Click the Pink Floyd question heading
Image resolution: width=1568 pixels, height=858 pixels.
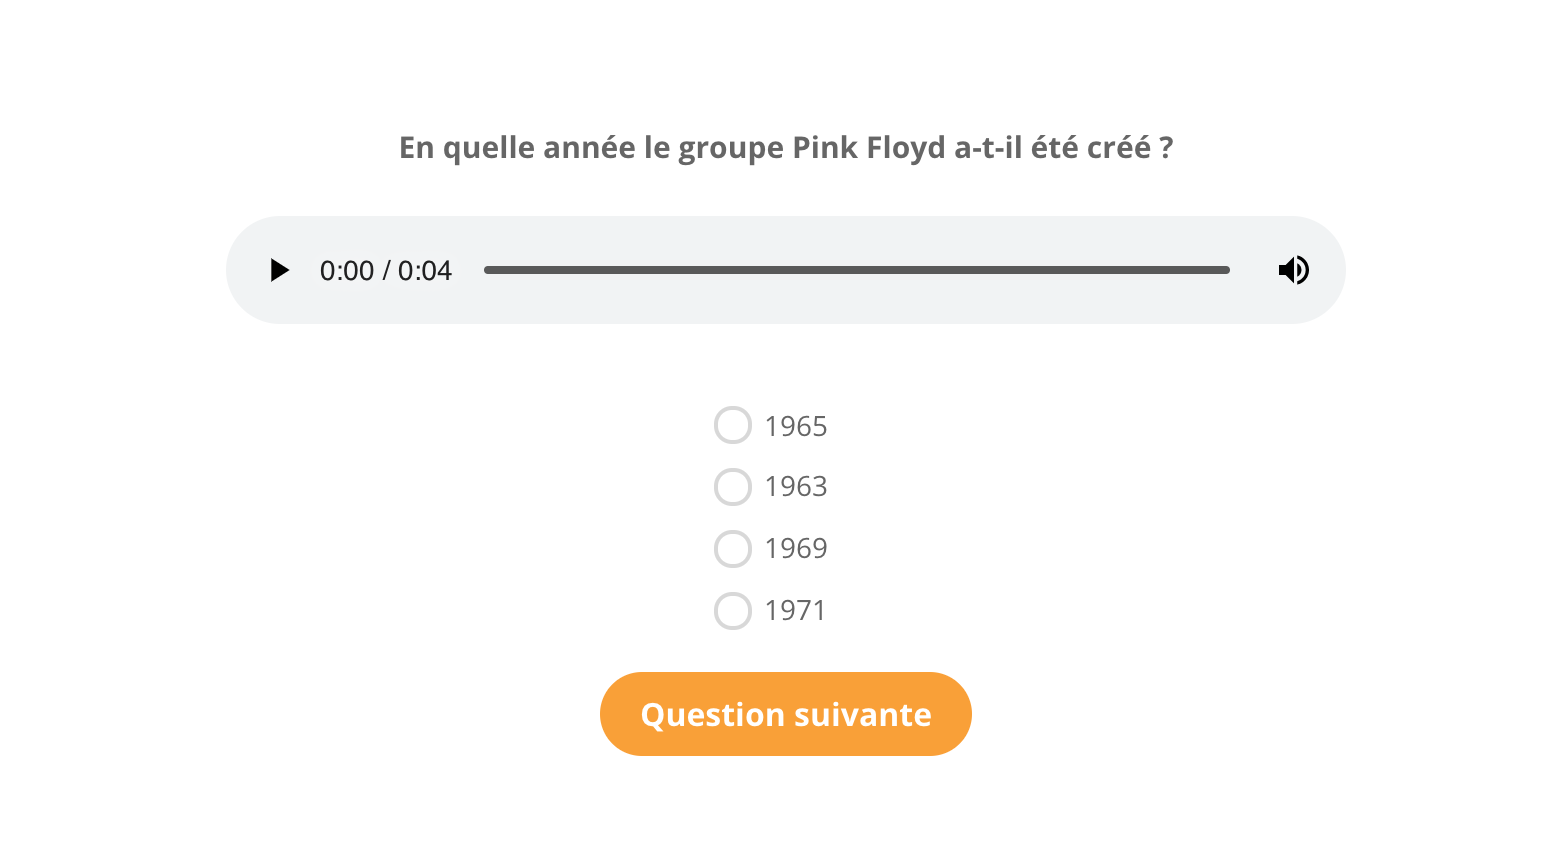tap(786, 148)
